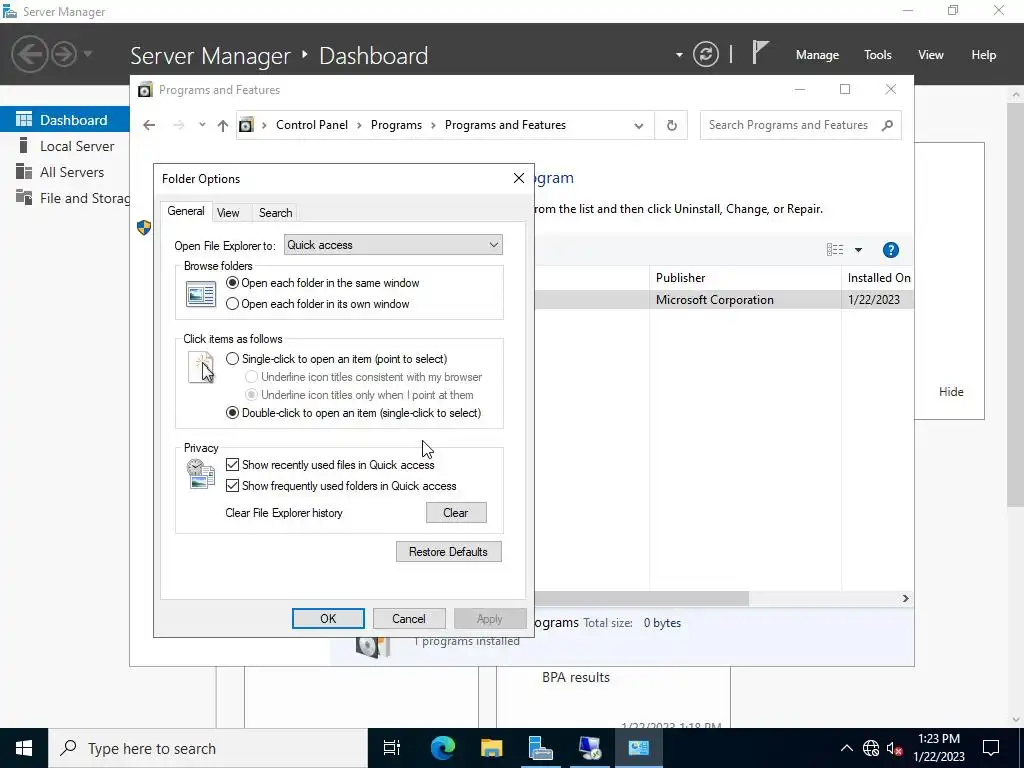Expand the view options dropdown arrow

(858, 250)
